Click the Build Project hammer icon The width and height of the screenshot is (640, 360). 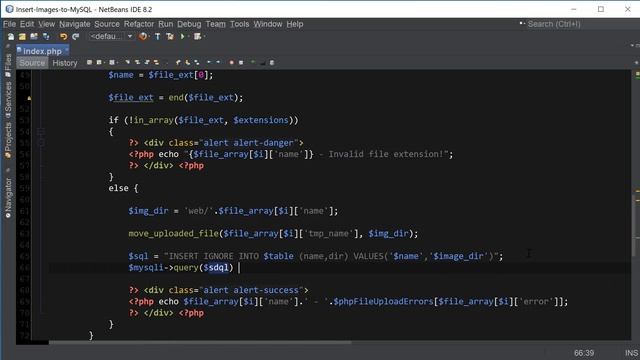(158, 37)
